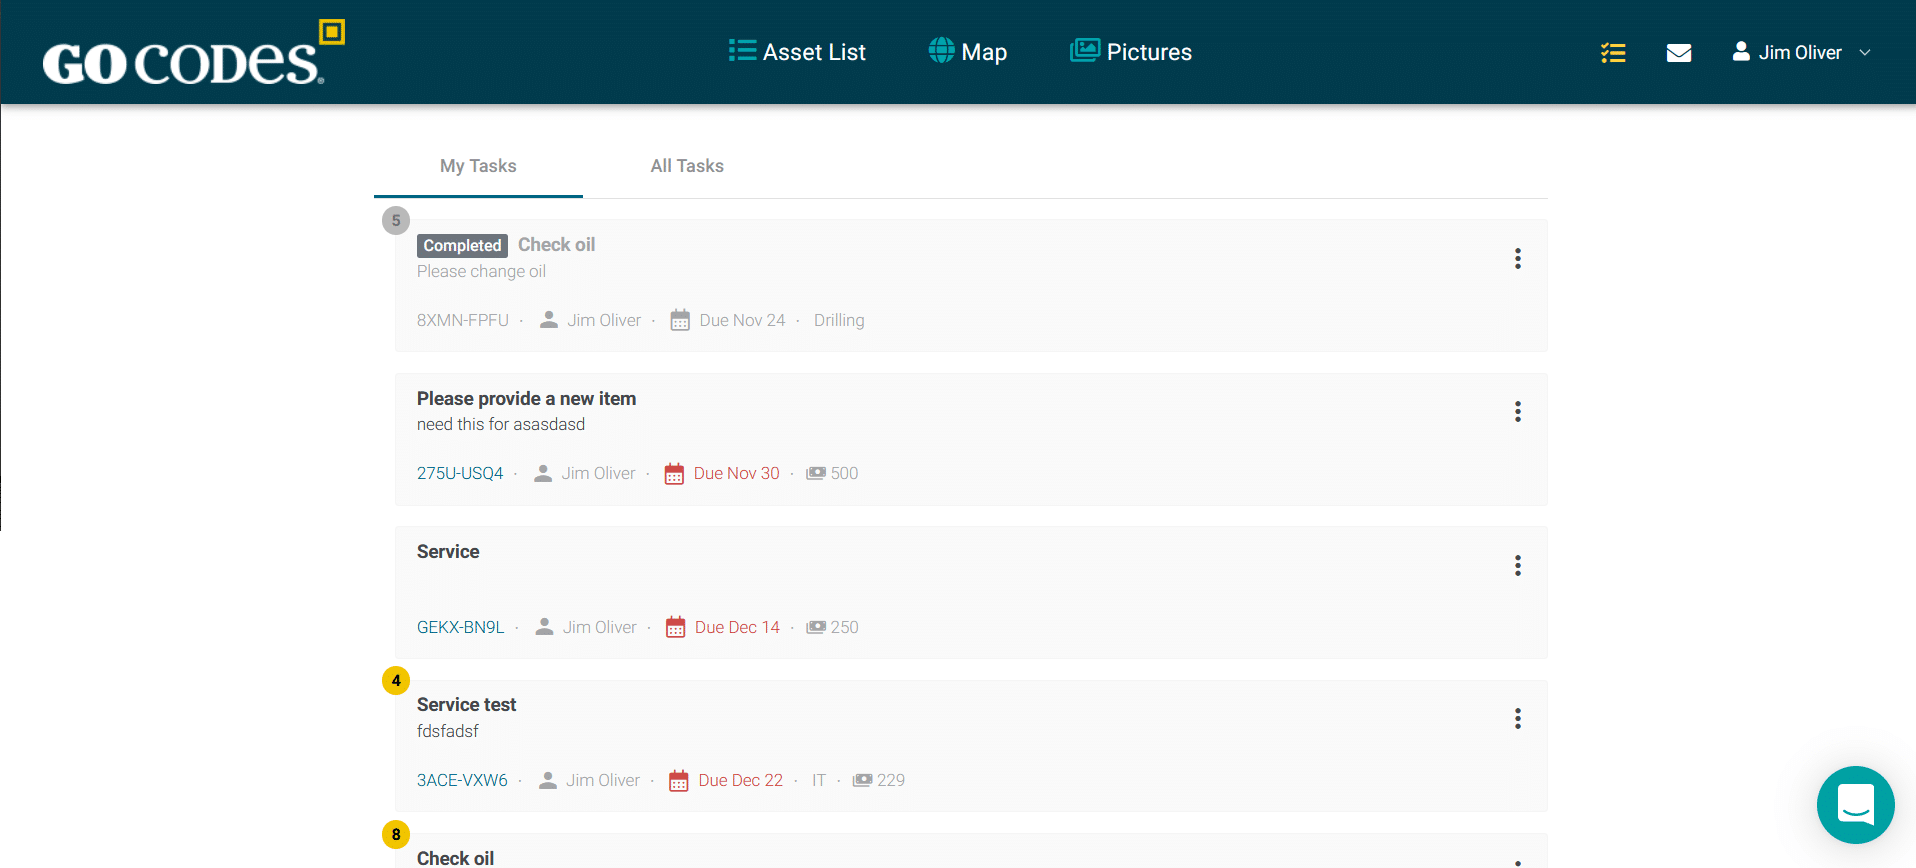The height and width of the screenshot is (868, 1916).
Task: Click the Please provide a new item task
Action: (x=526, y=399)
